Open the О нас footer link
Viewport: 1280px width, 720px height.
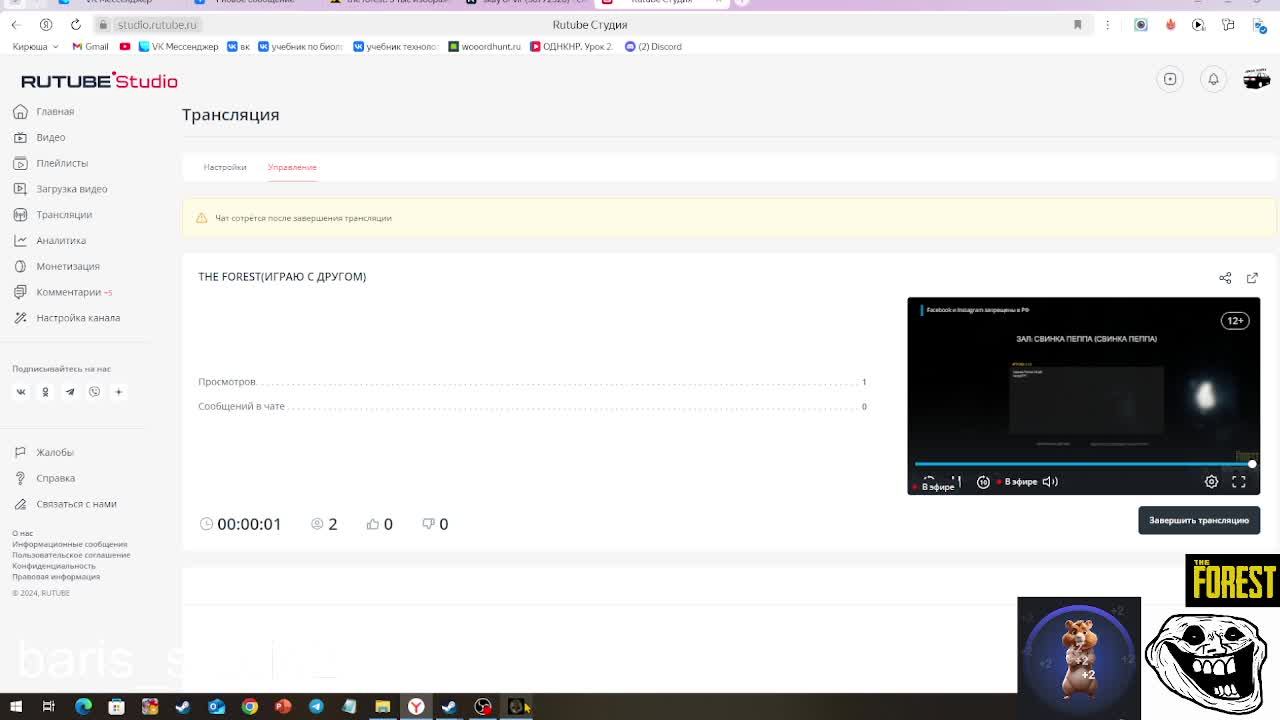click(x=22, y=533)
